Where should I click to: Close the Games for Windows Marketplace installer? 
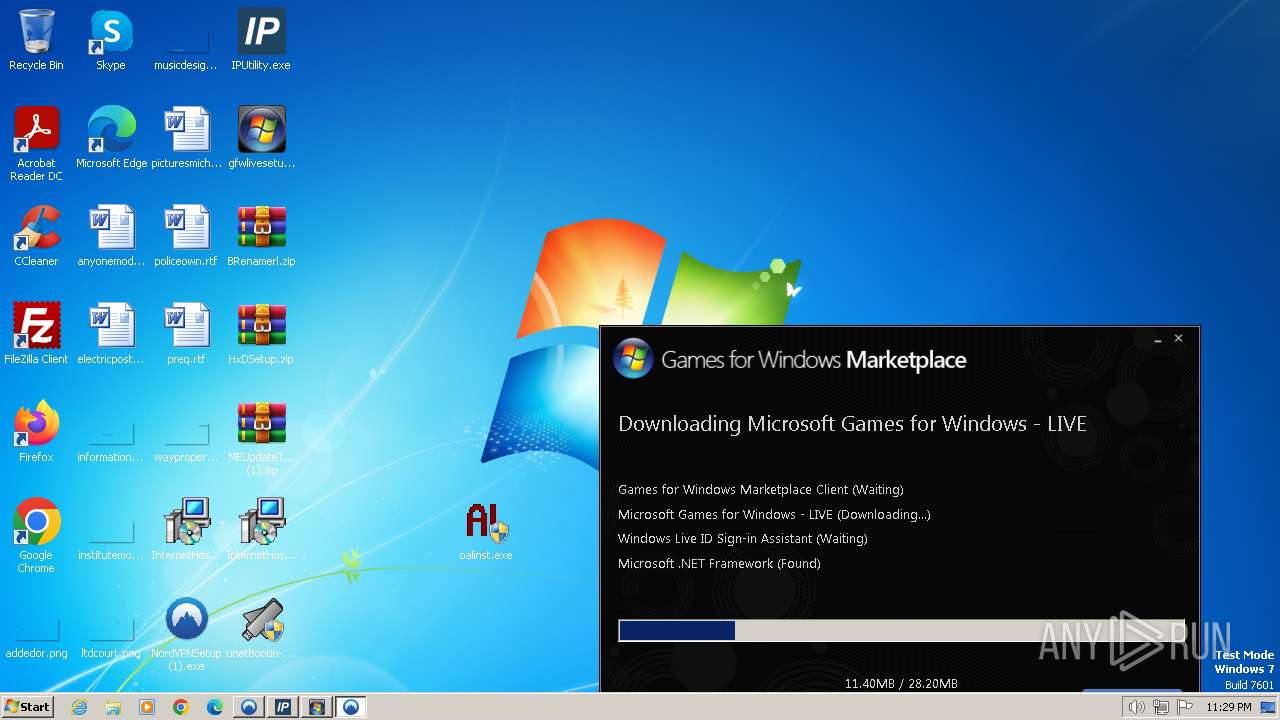1178,339
